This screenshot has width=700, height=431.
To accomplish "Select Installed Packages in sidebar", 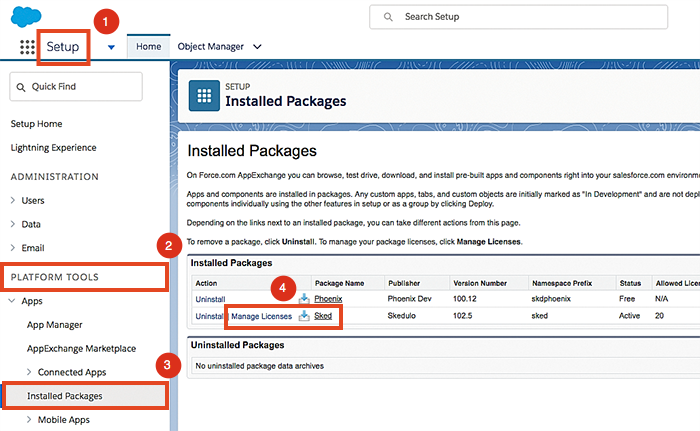I will pos(65,396).
